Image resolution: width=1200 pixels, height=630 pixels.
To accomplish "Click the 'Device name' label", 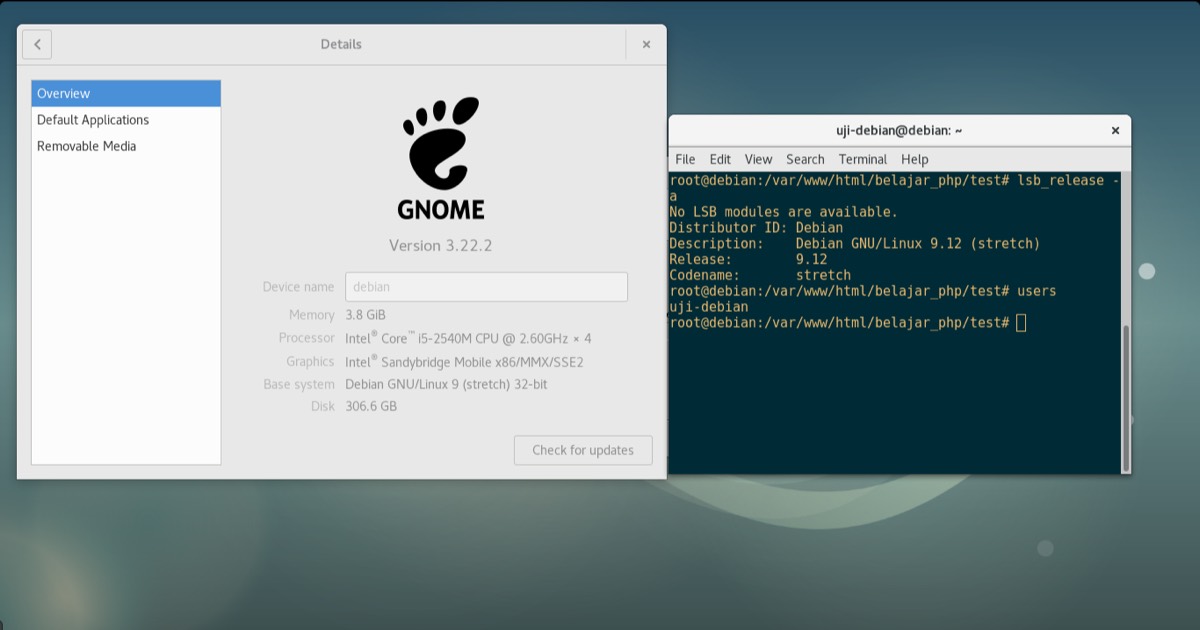I will point(298,286).
